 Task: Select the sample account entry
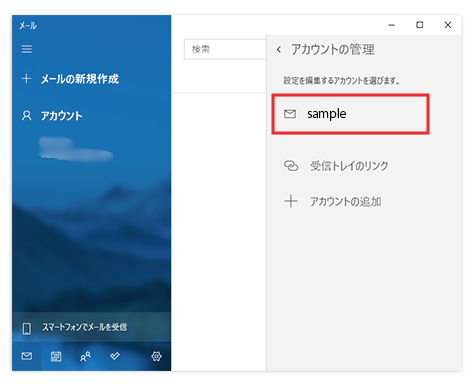click(350, 114)
